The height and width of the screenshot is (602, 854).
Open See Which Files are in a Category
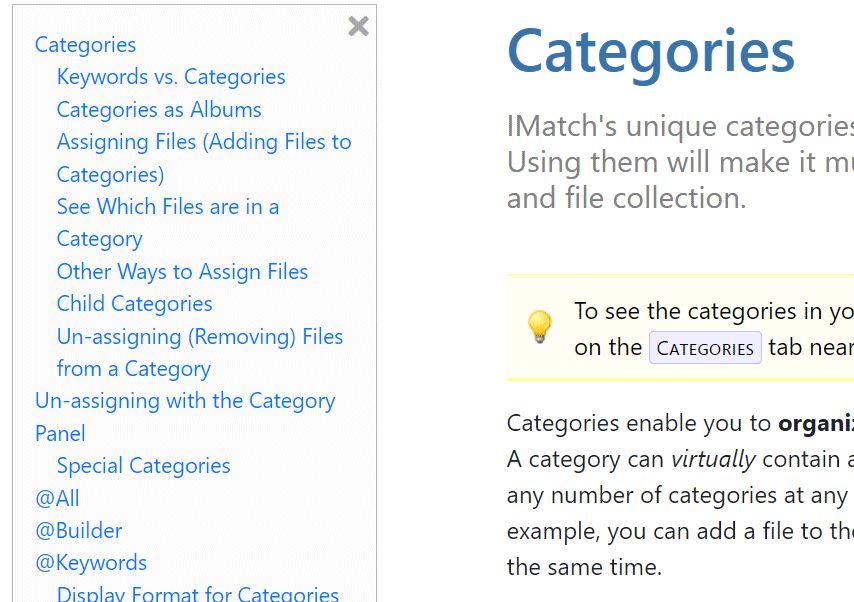pos(168,223)
